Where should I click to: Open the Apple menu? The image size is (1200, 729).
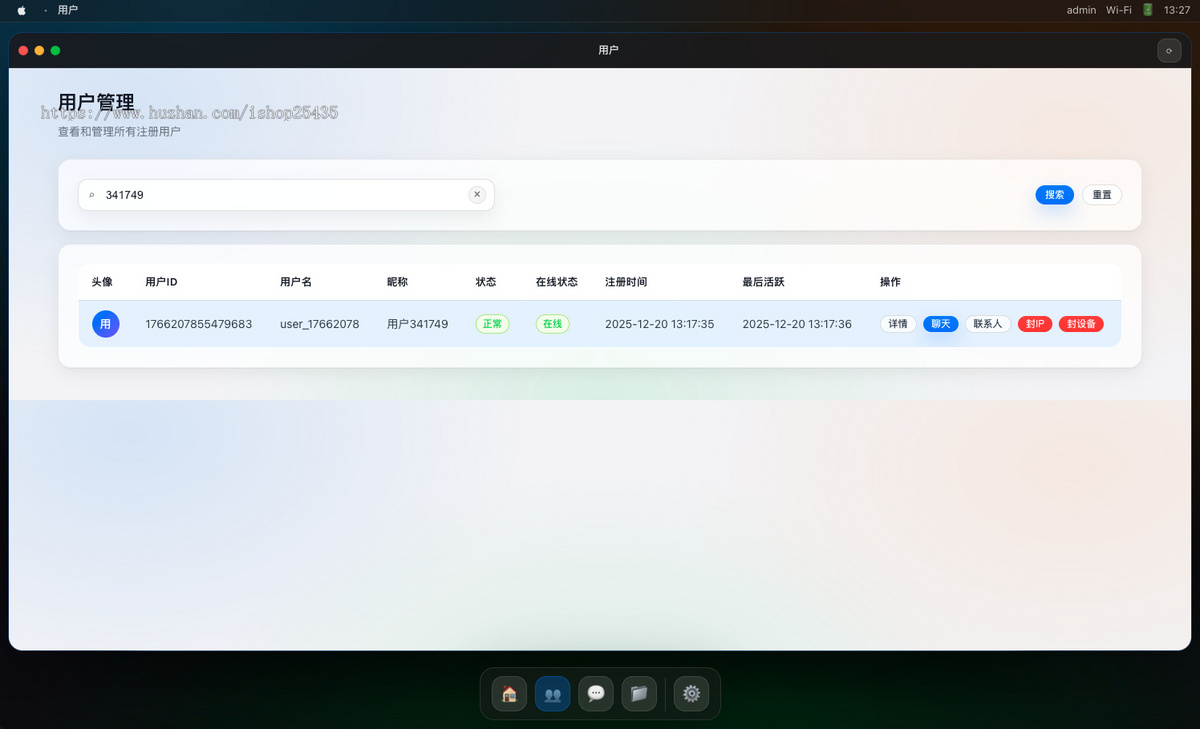click(22, 10)
